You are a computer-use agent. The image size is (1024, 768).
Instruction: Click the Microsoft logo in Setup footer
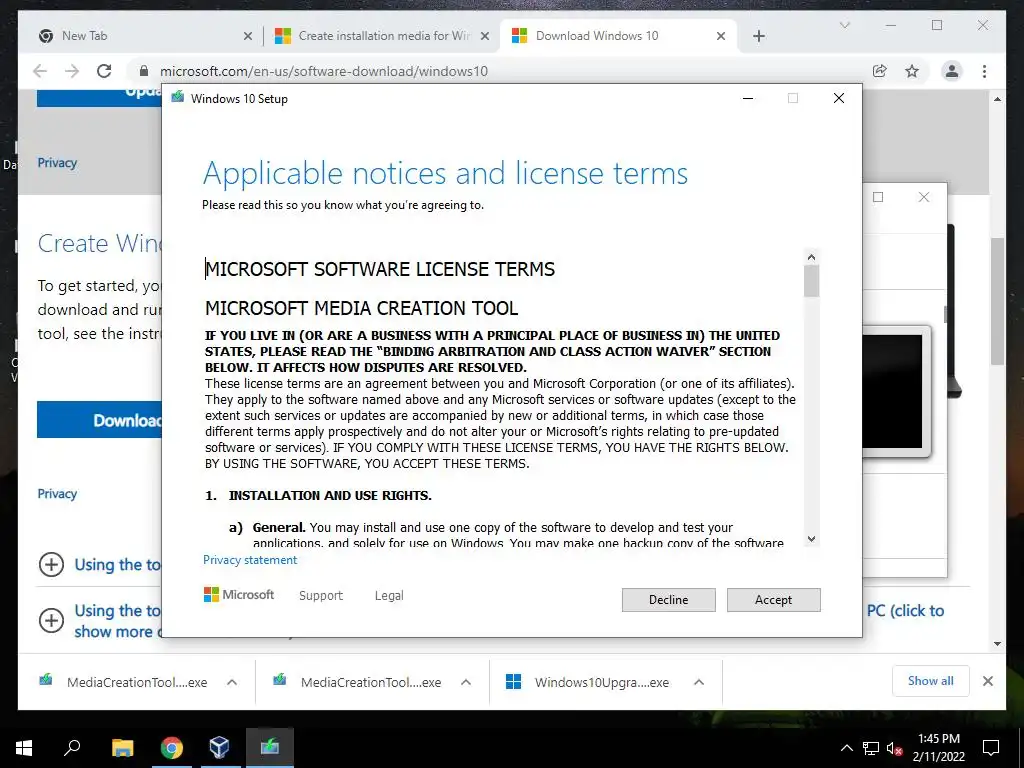[x=239, y=594]
